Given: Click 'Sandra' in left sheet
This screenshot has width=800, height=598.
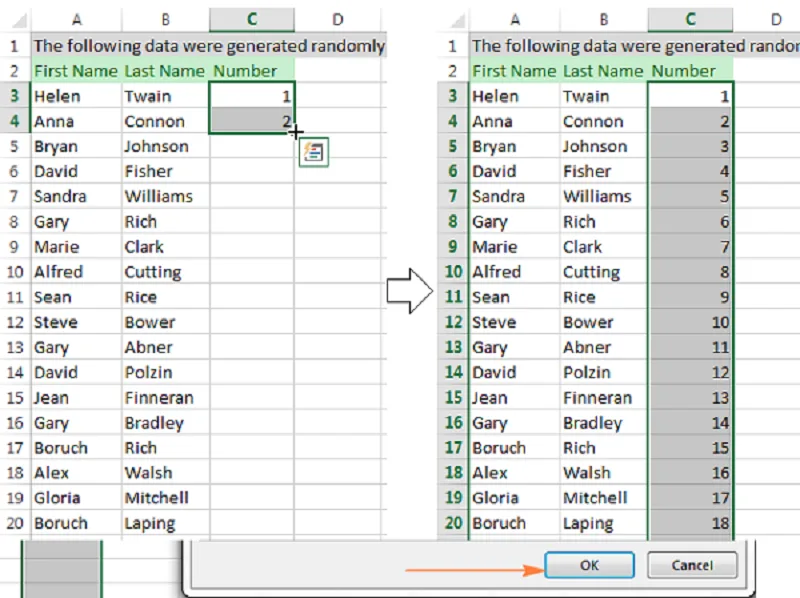Looking at the screenshot, I should tap(60, 196).
